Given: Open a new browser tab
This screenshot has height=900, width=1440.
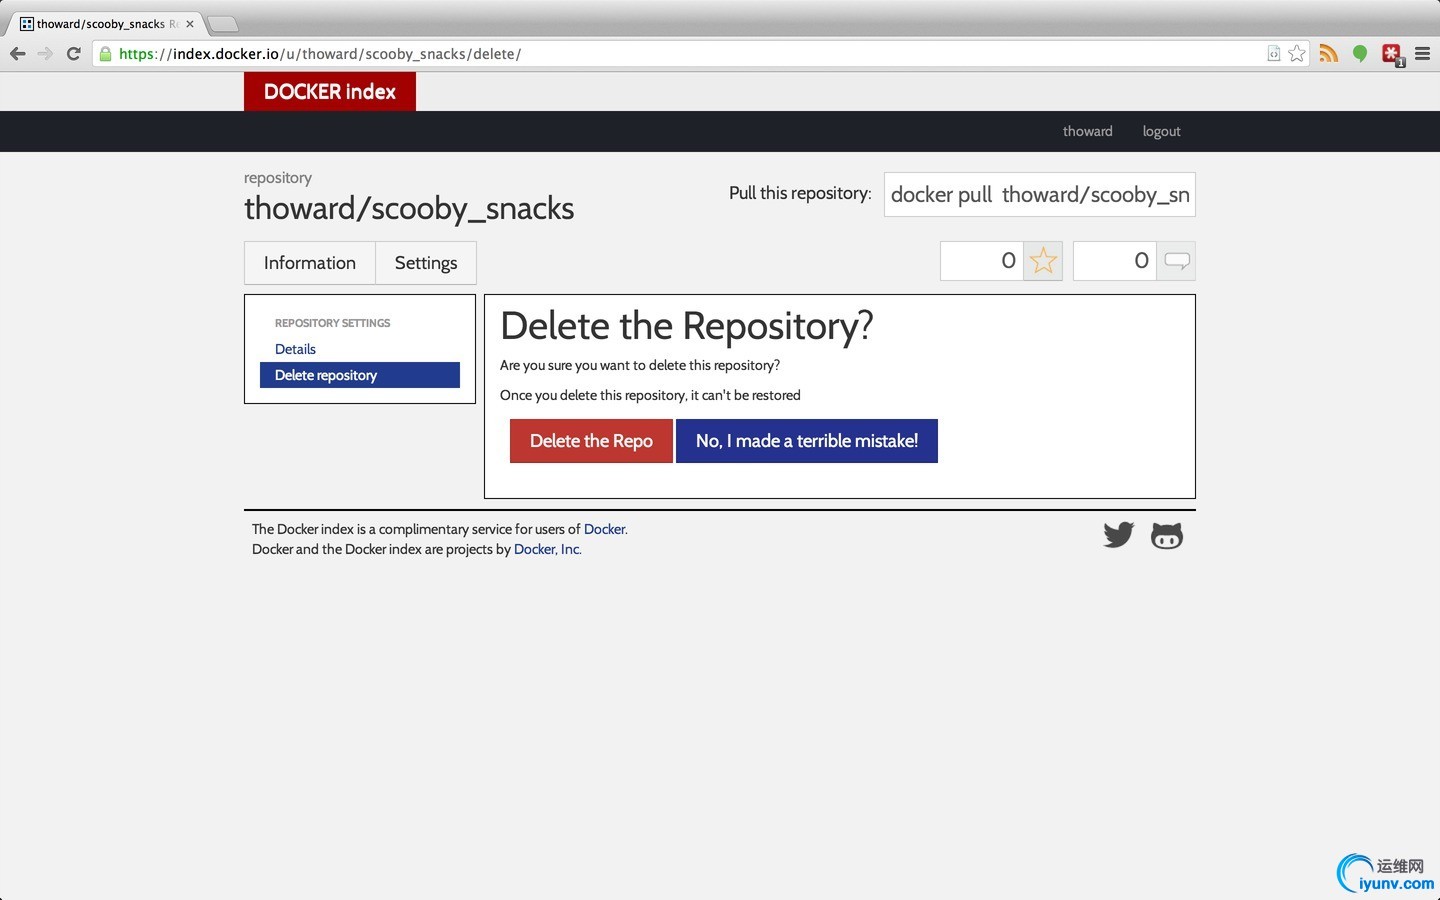Looking at the screenshot, I should (x=223, y=24).
